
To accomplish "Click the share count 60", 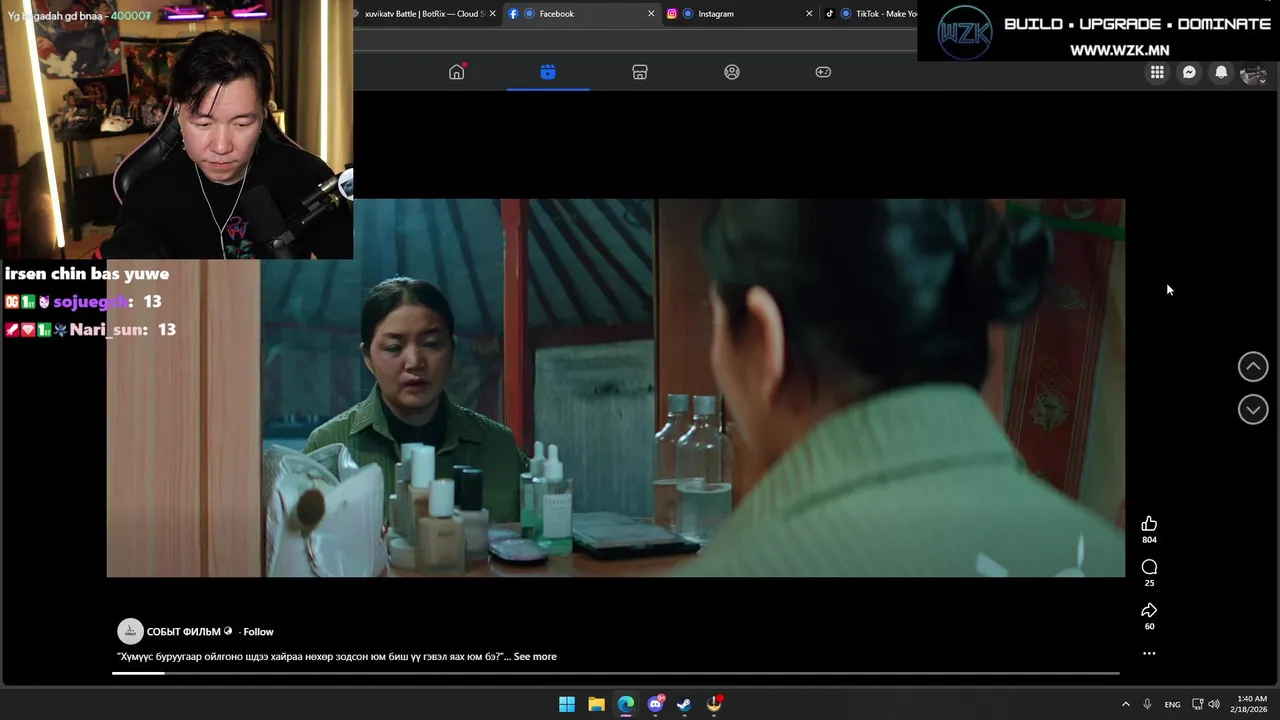I will (1149, 627).
